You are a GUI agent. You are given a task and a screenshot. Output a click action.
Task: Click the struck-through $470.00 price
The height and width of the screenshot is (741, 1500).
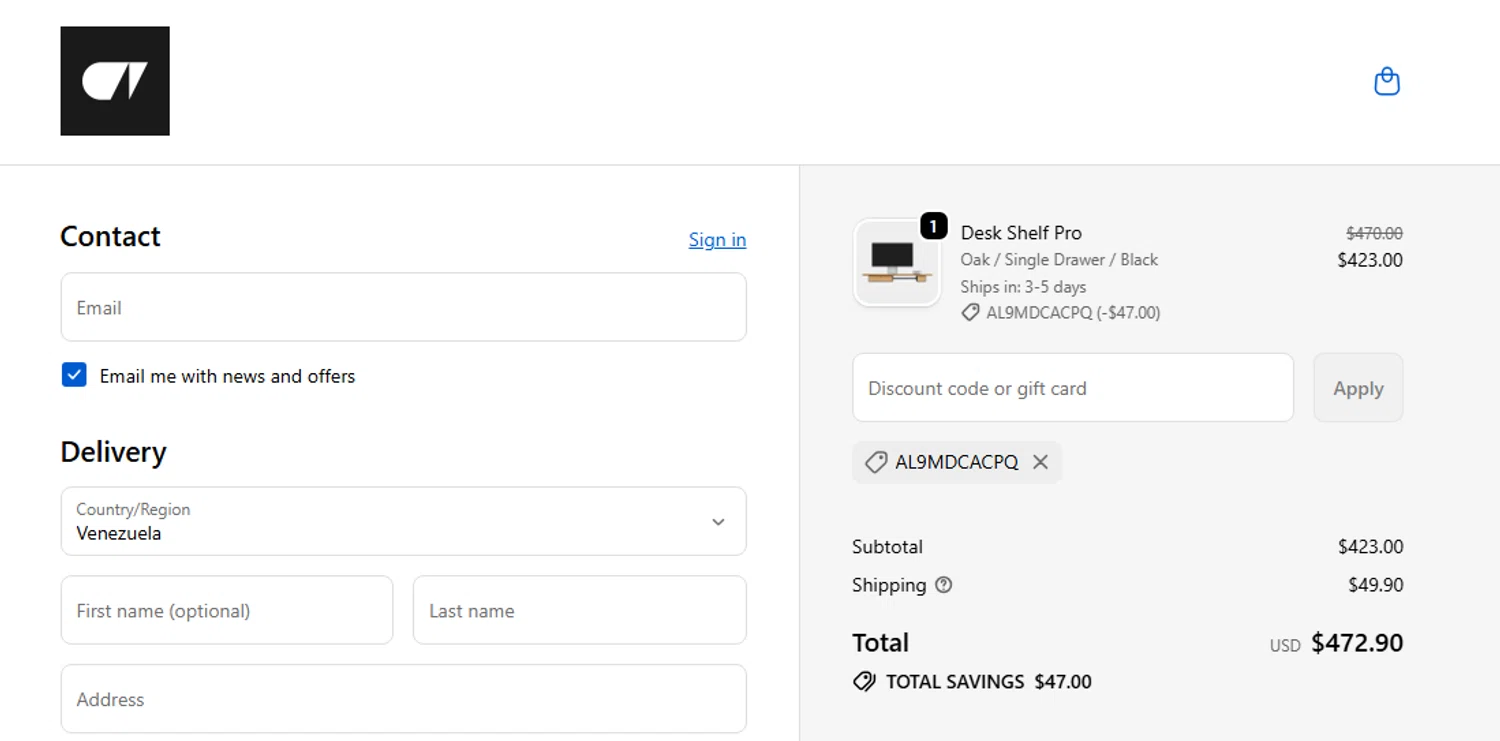(1374, 233)
